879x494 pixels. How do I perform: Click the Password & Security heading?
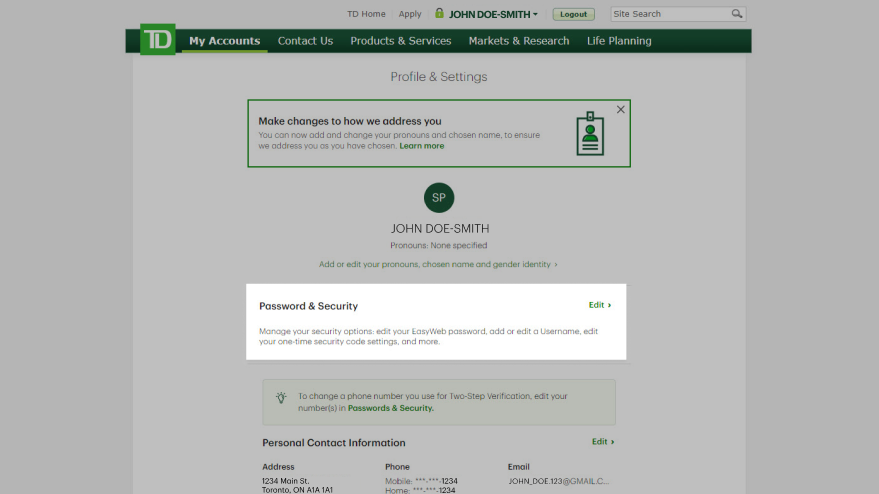tap(308, 306)
